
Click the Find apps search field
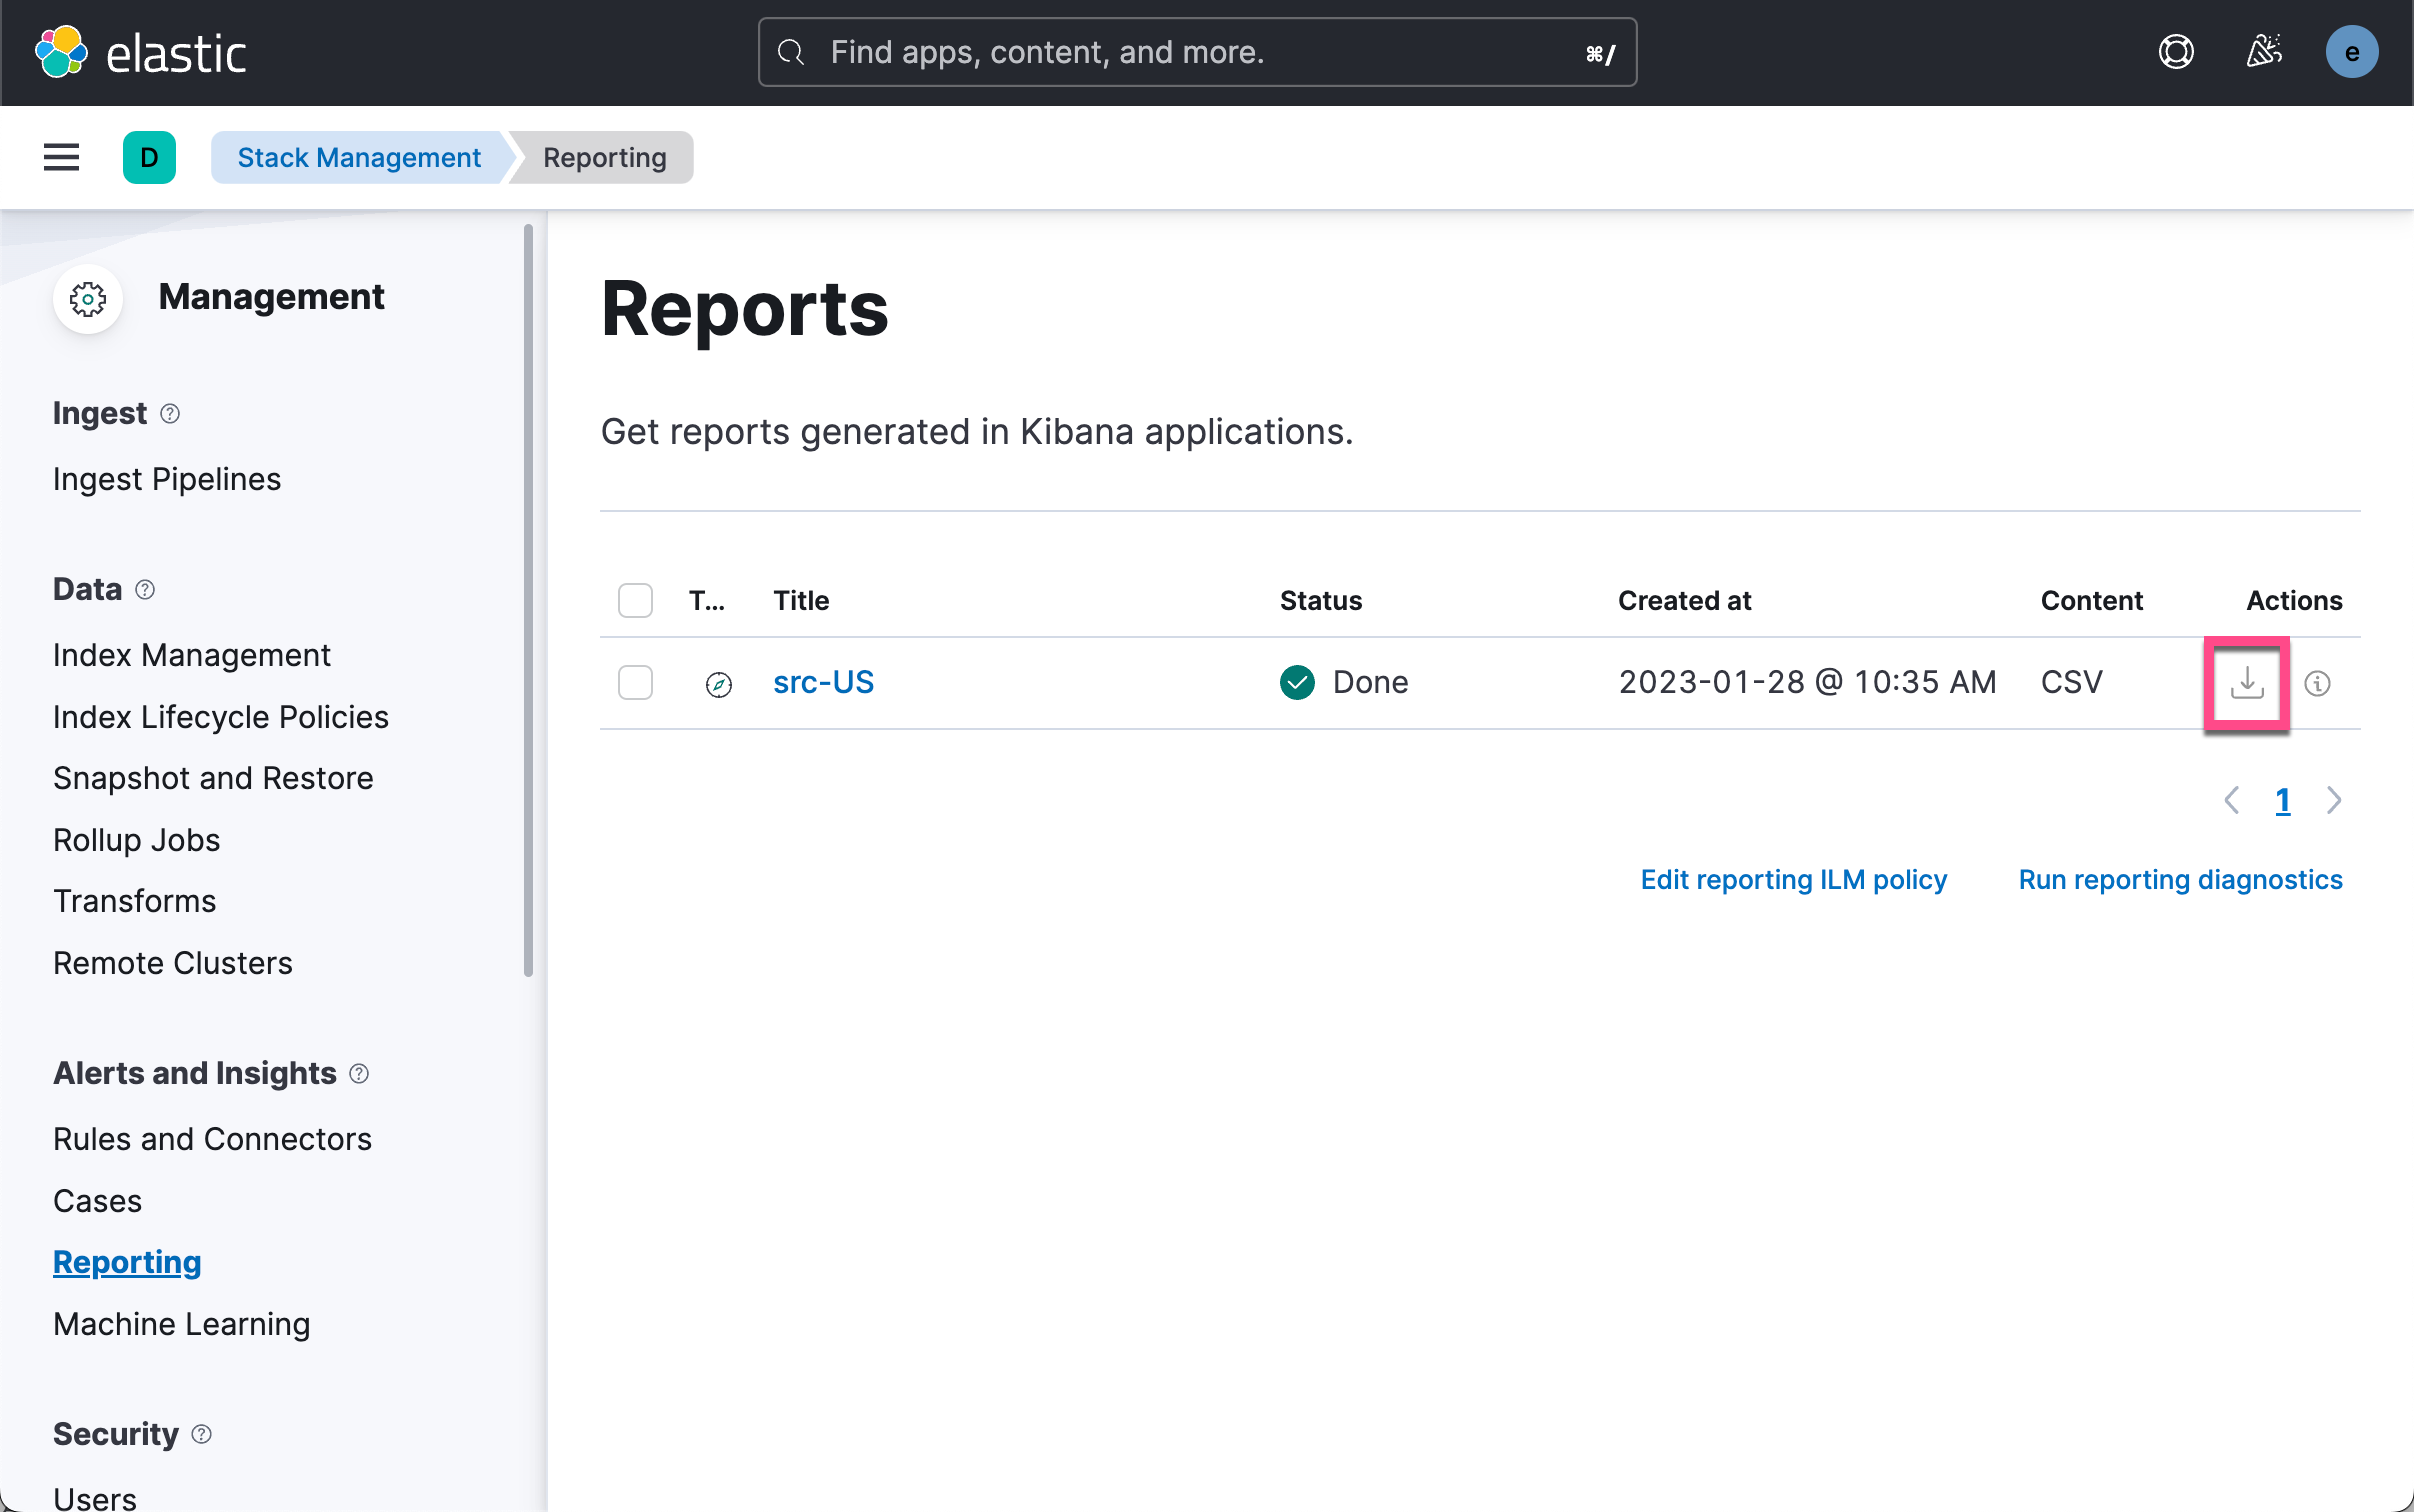[1196, 52]
